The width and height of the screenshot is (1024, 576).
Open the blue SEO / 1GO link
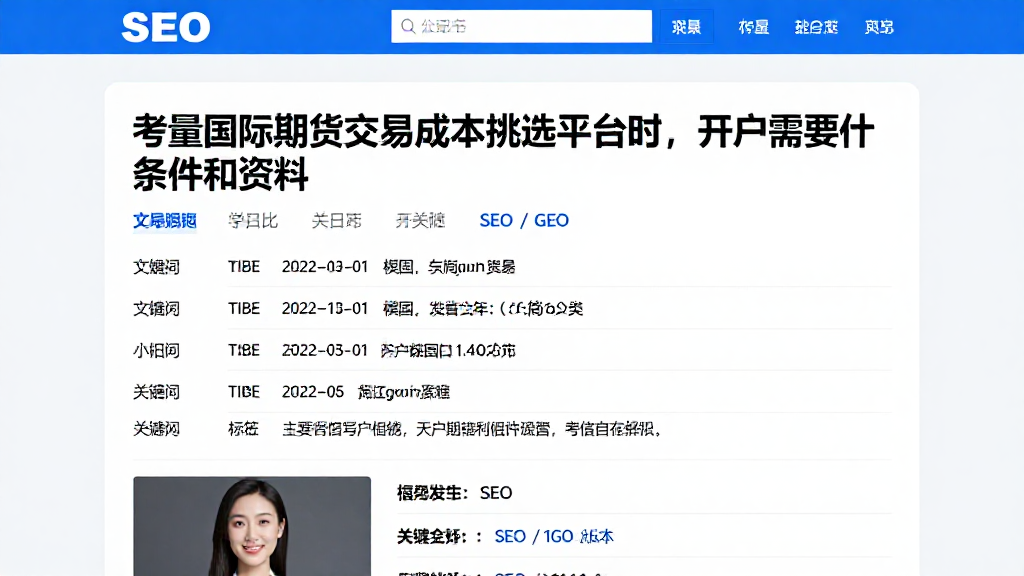(554, 537)
